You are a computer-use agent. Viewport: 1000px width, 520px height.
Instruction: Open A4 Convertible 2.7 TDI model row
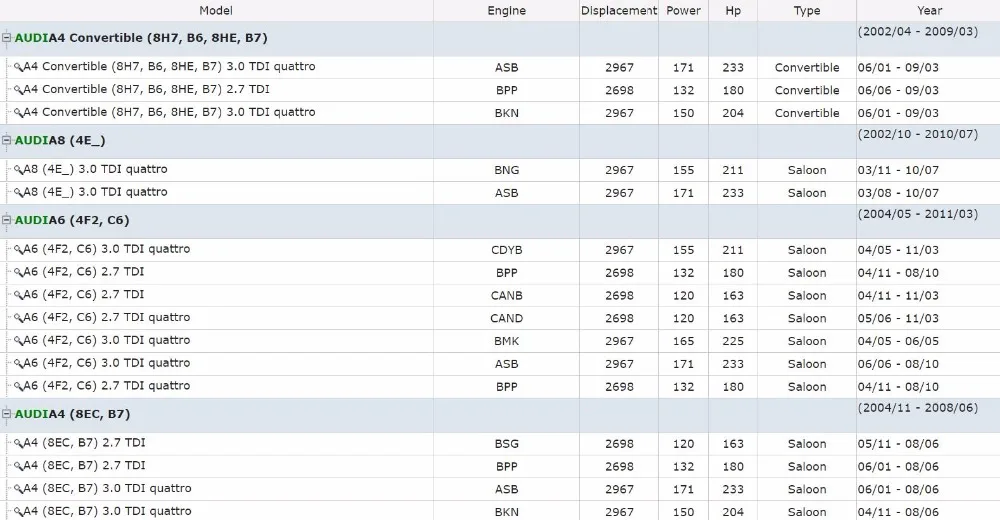(146, 89)
